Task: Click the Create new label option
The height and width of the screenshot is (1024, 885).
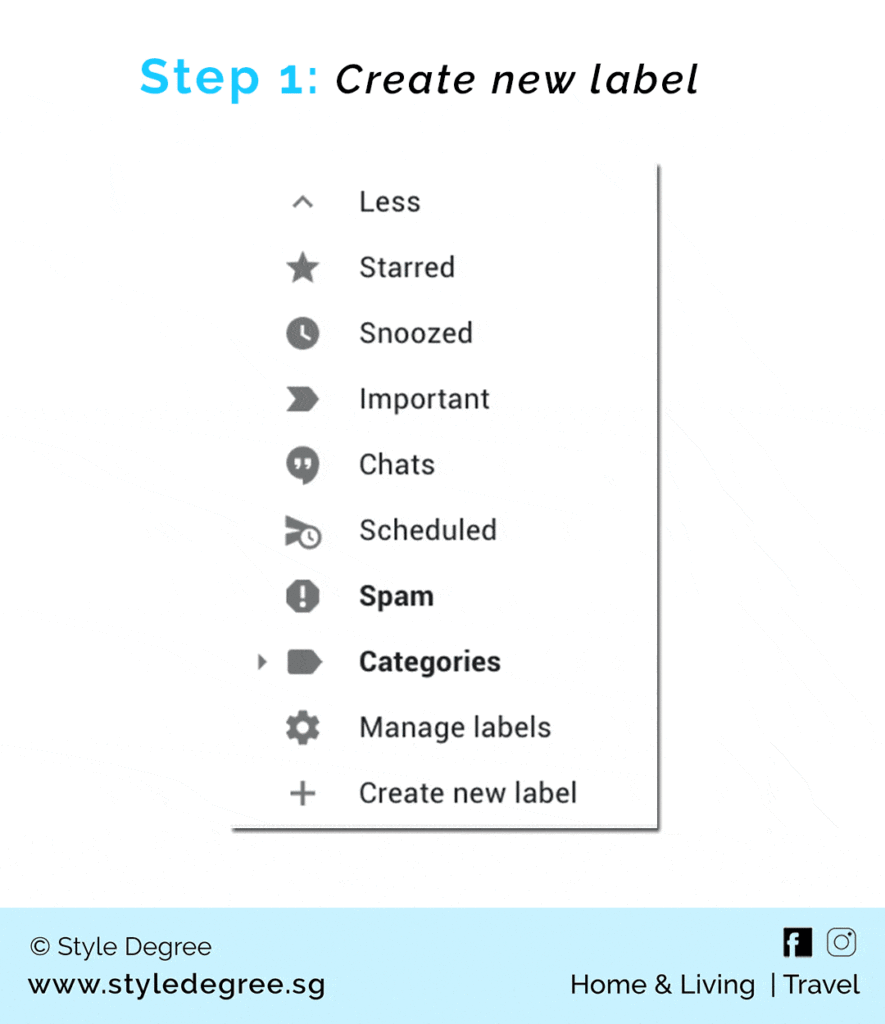Action: click(x=467, y=792)
